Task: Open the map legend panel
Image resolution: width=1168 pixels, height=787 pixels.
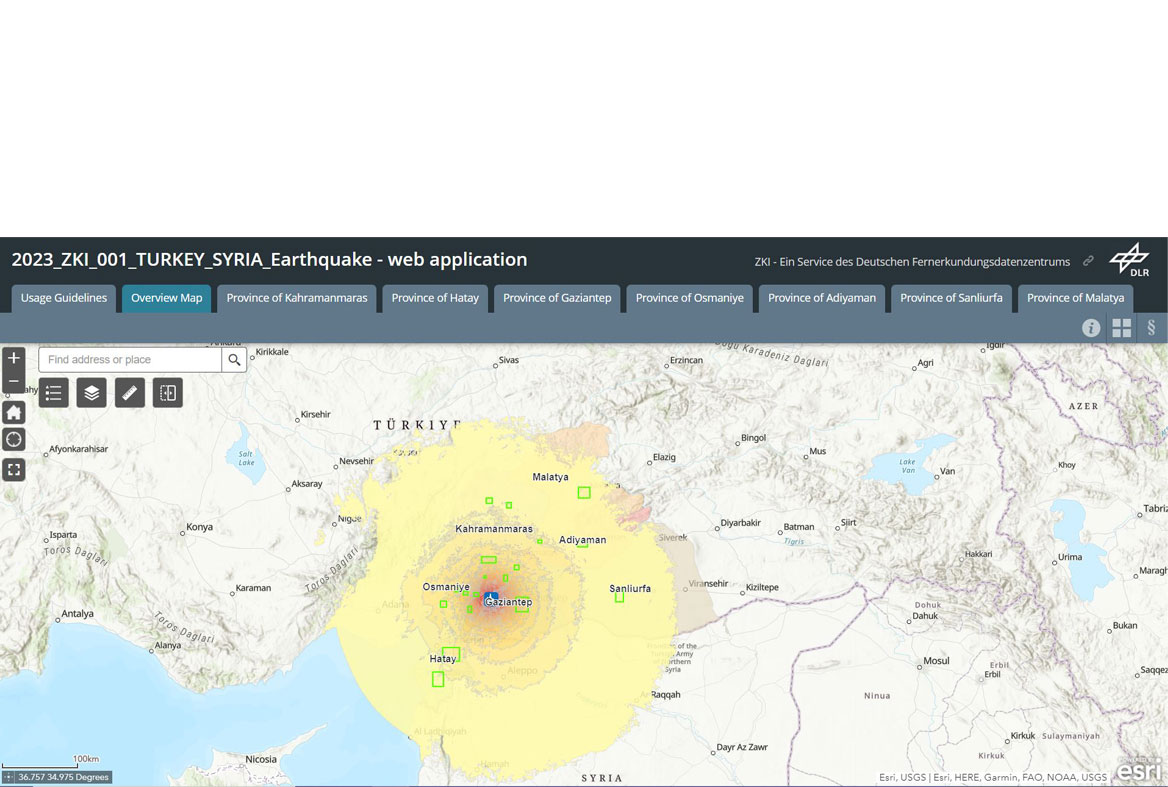Action: pyautogui.click(x=54, y=393)
